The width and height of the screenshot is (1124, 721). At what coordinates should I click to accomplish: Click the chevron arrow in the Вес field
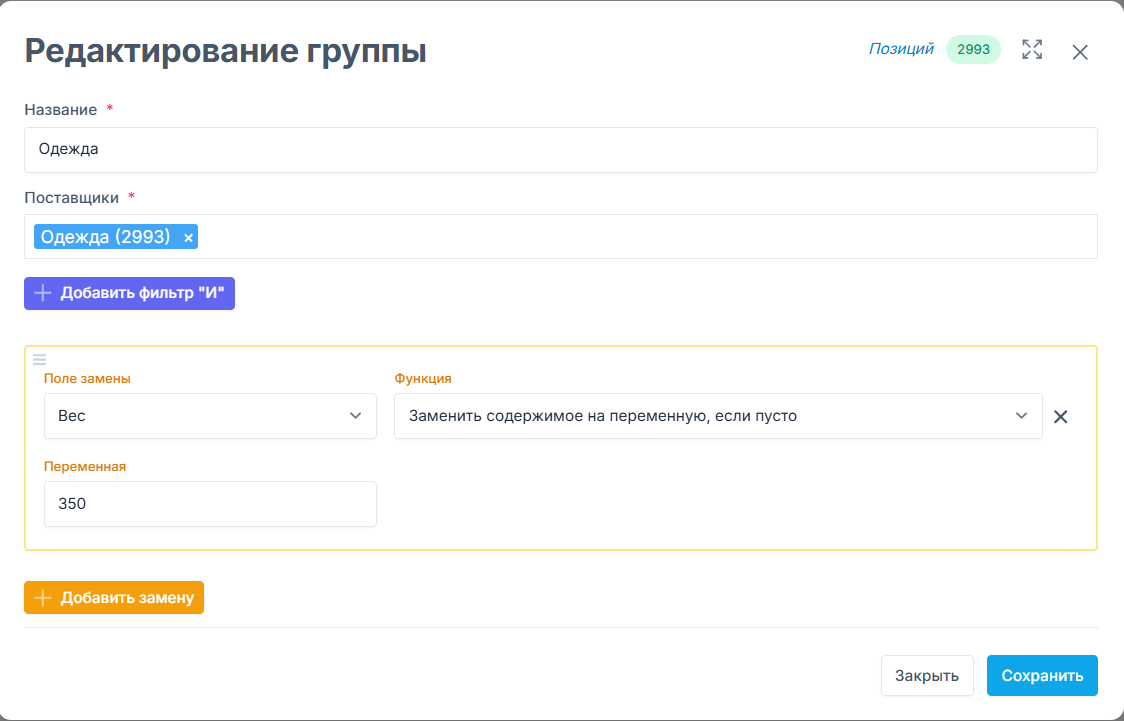pos(355,416)
